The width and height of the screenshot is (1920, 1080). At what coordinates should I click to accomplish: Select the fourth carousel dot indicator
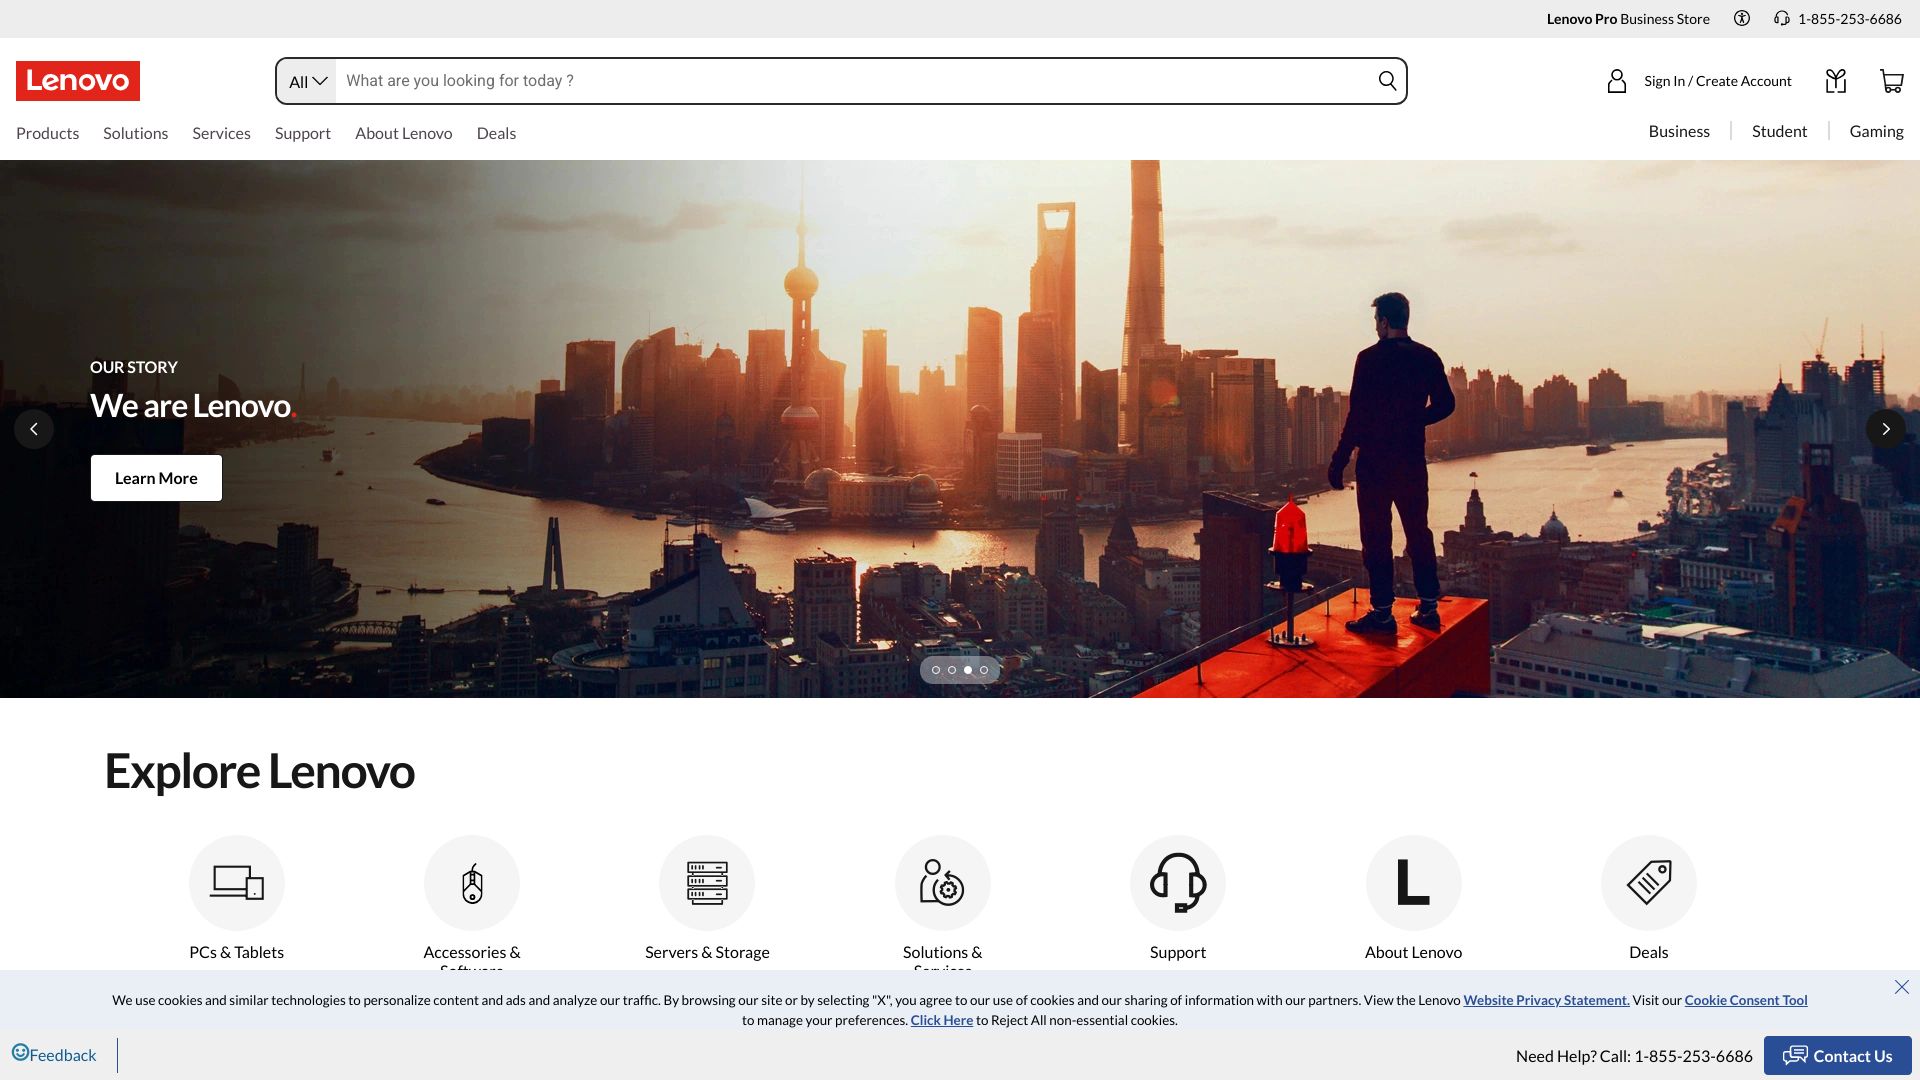coord(984,670)
